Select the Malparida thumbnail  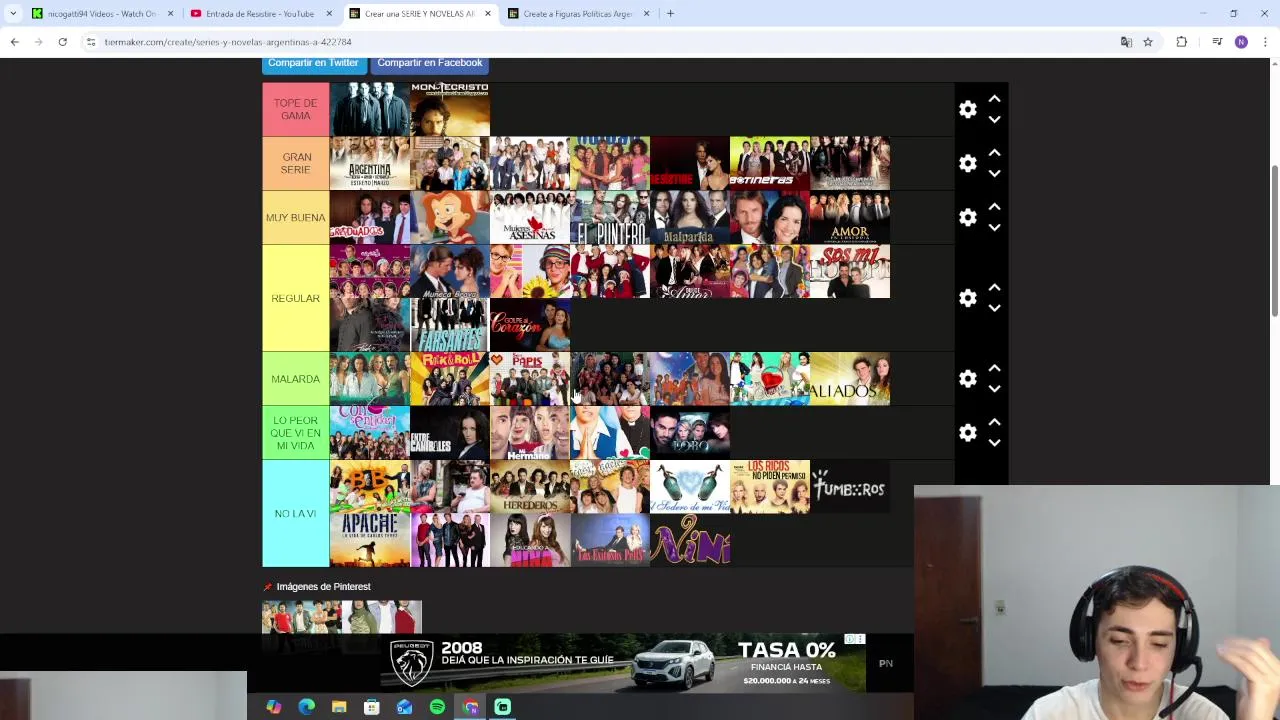coord(690,217)
